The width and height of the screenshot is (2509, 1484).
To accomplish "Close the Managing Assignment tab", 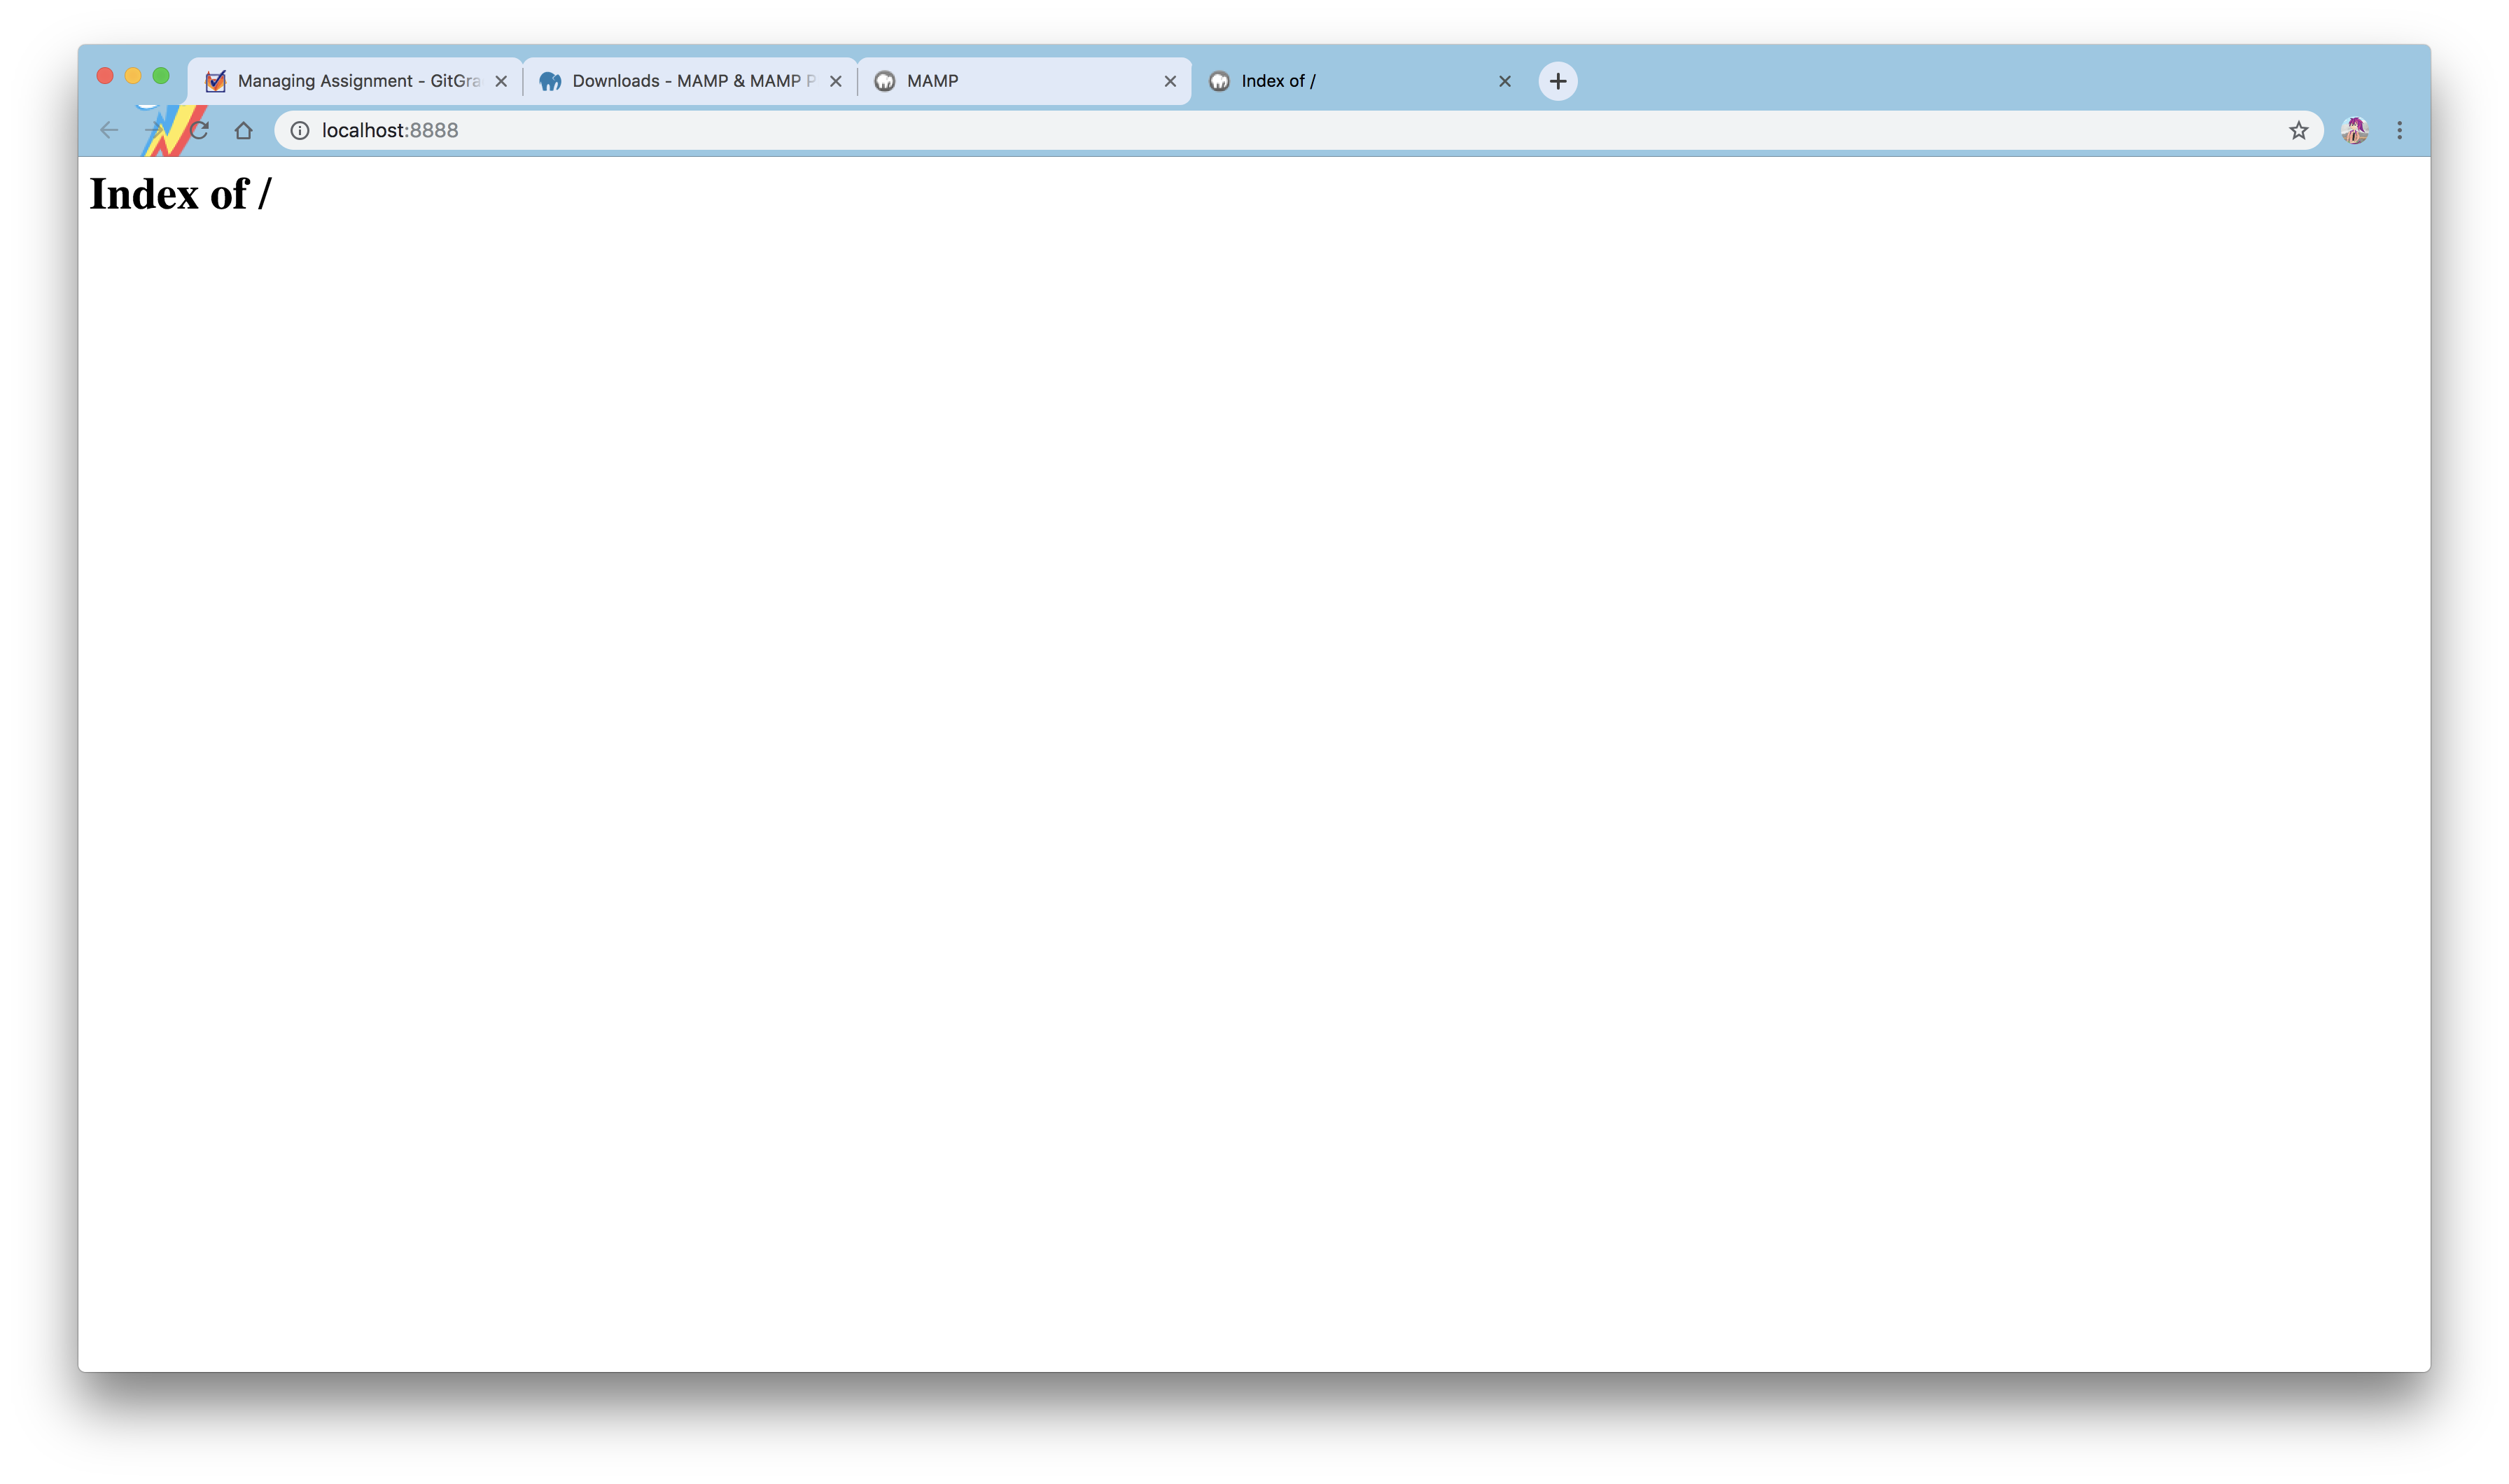I will pyautogui.click(x=501, y=81).
